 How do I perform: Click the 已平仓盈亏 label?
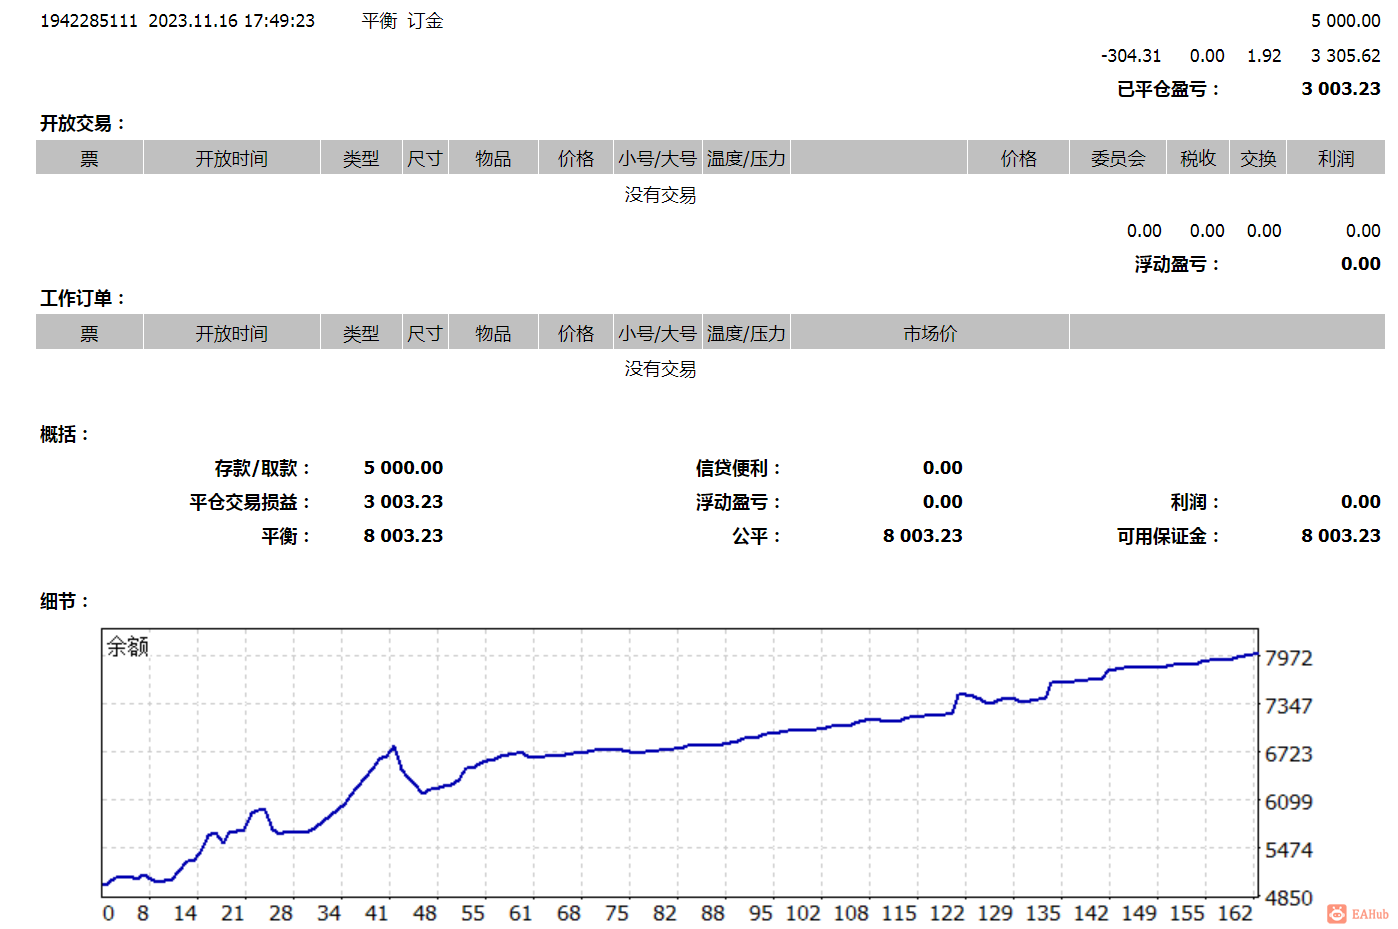(x=1168, y=89)
